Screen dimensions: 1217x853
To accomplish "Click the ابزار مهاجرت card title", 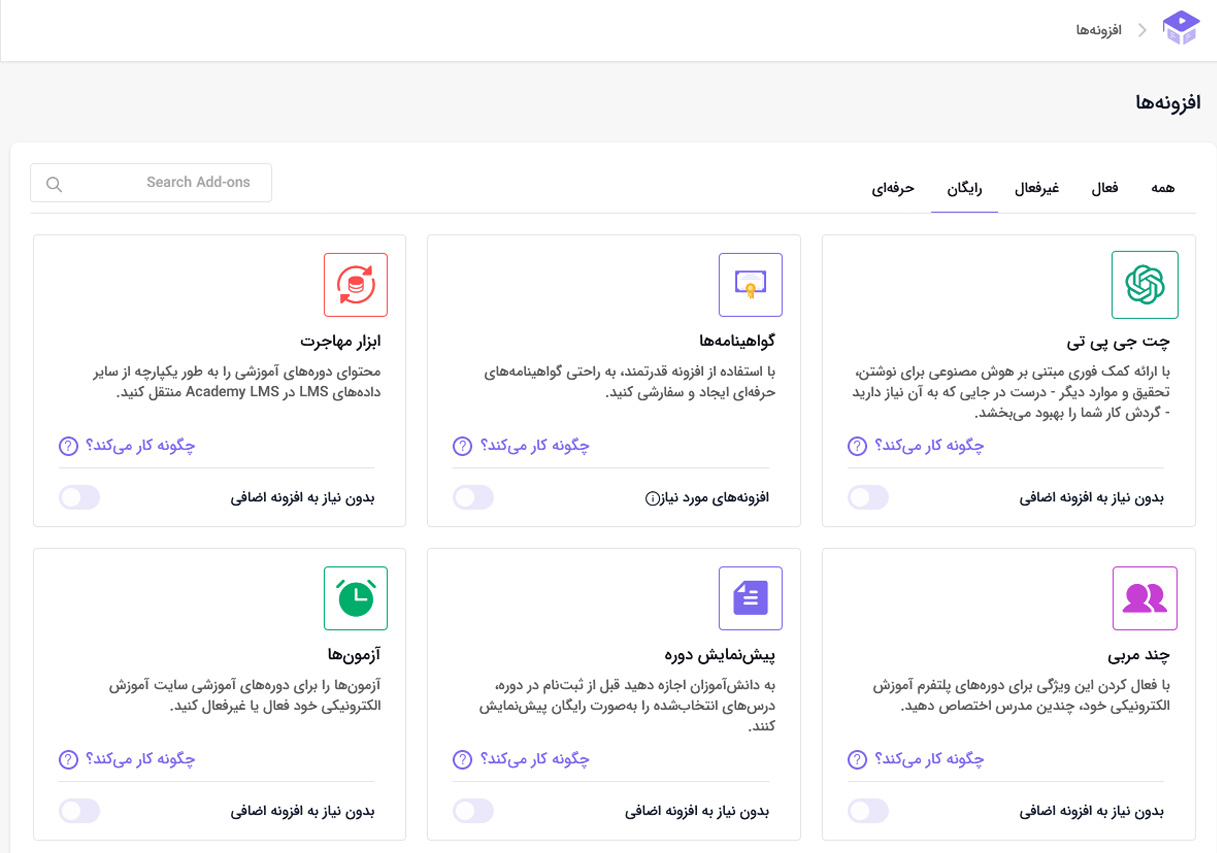I will coord(341,341).
